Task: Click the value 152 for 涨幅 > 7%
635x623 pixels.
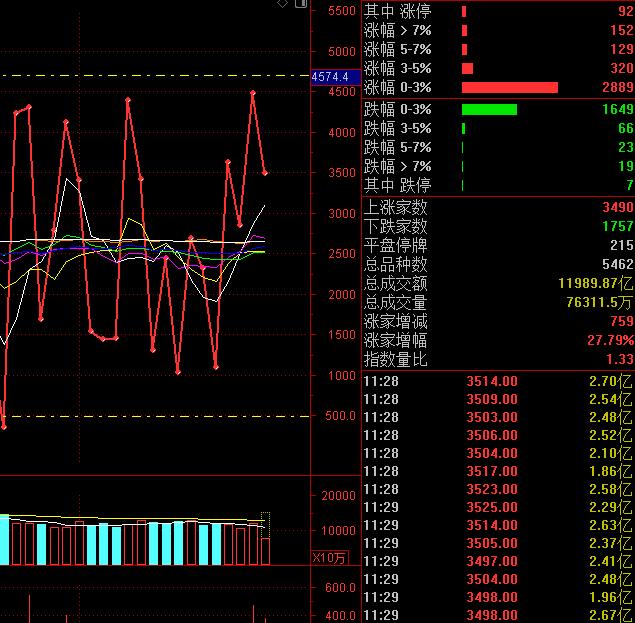Action: (622, 30)
